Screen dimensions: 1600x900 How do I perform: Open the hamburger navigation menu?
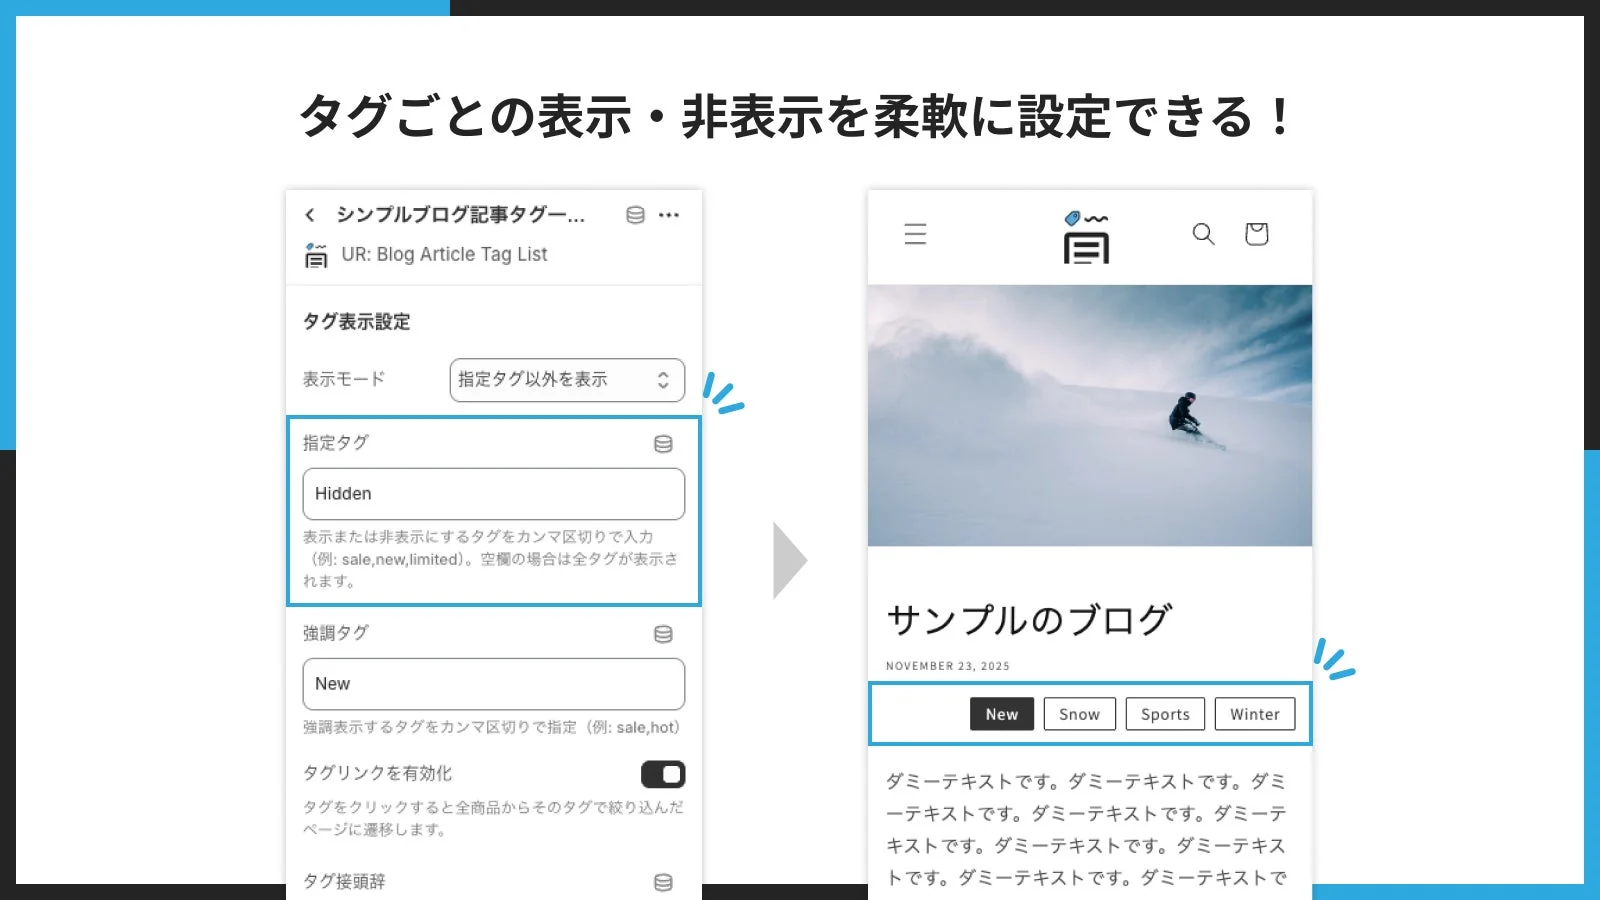coord(916,234)
